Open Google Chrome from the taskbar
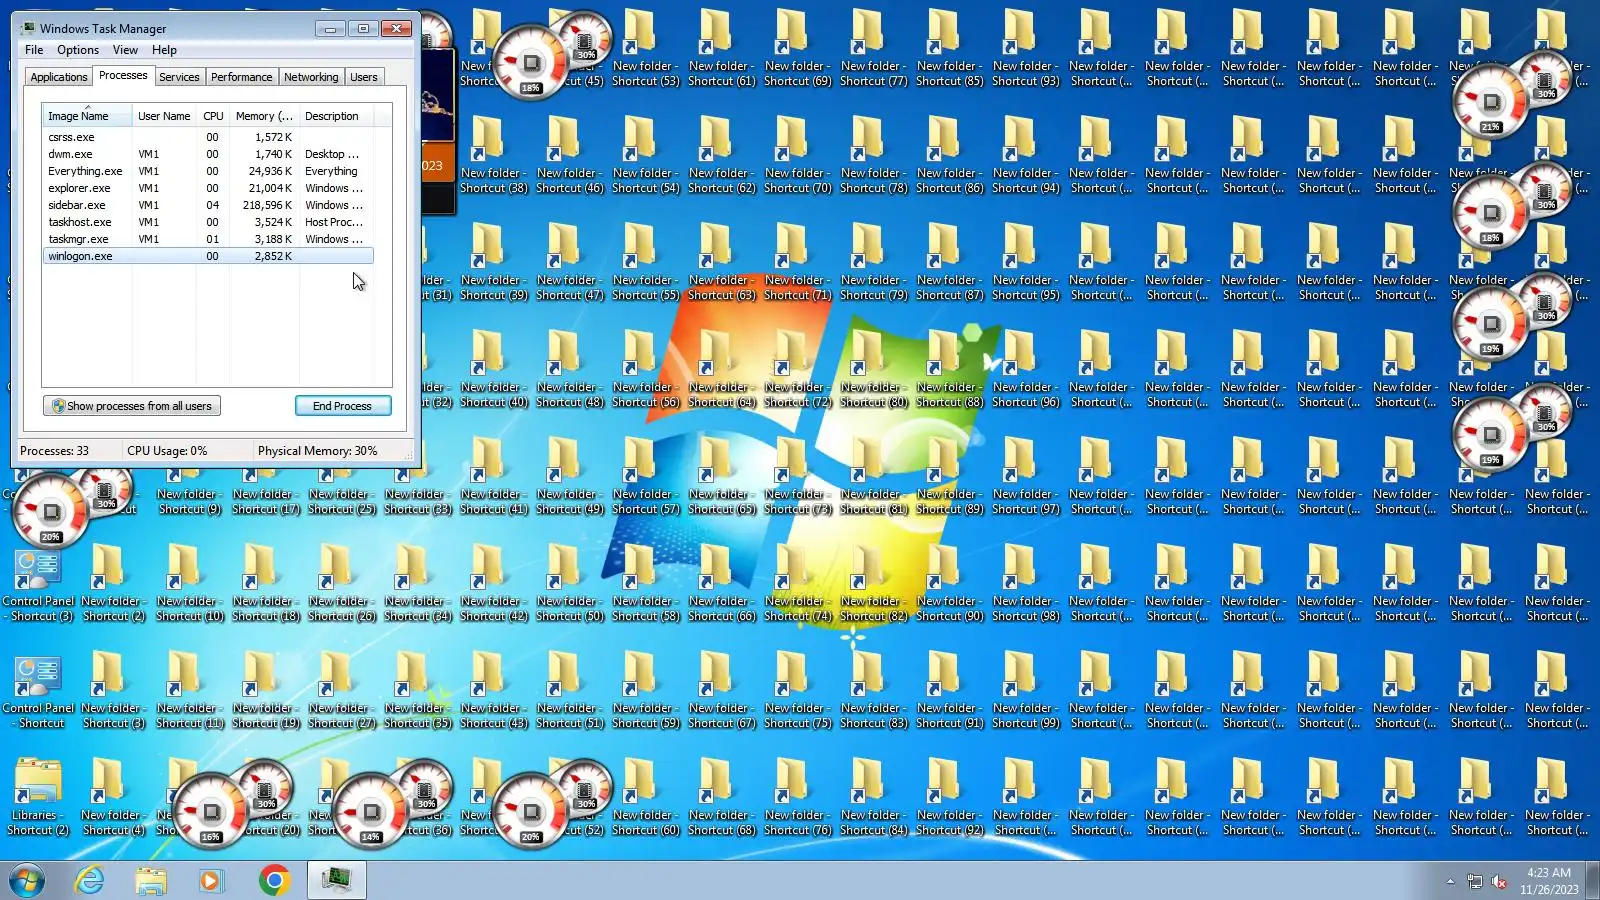 (273, 880)
